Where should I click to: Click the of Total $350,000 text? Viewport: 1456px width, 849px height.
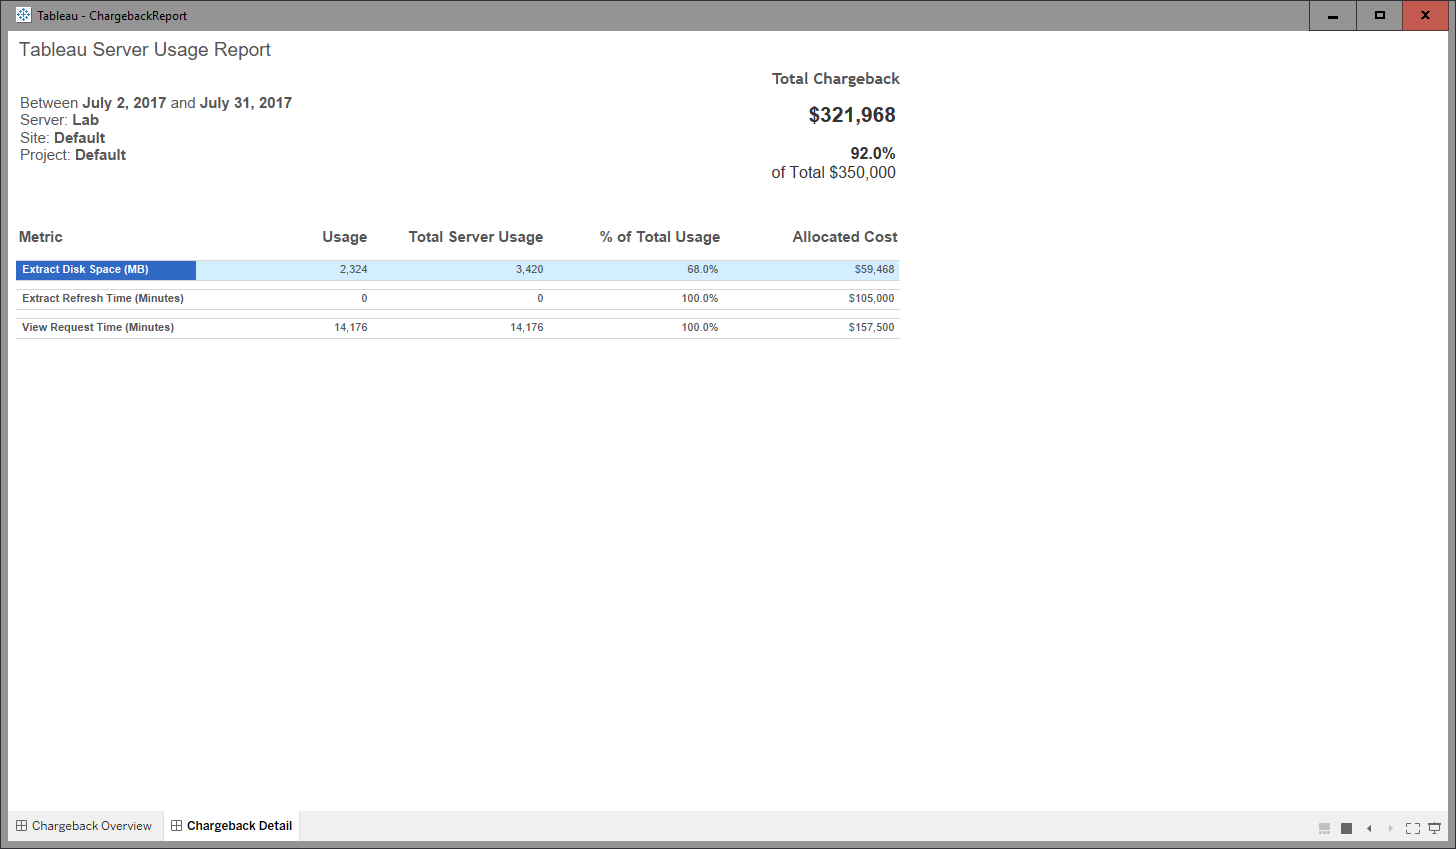tap(834, 173)
